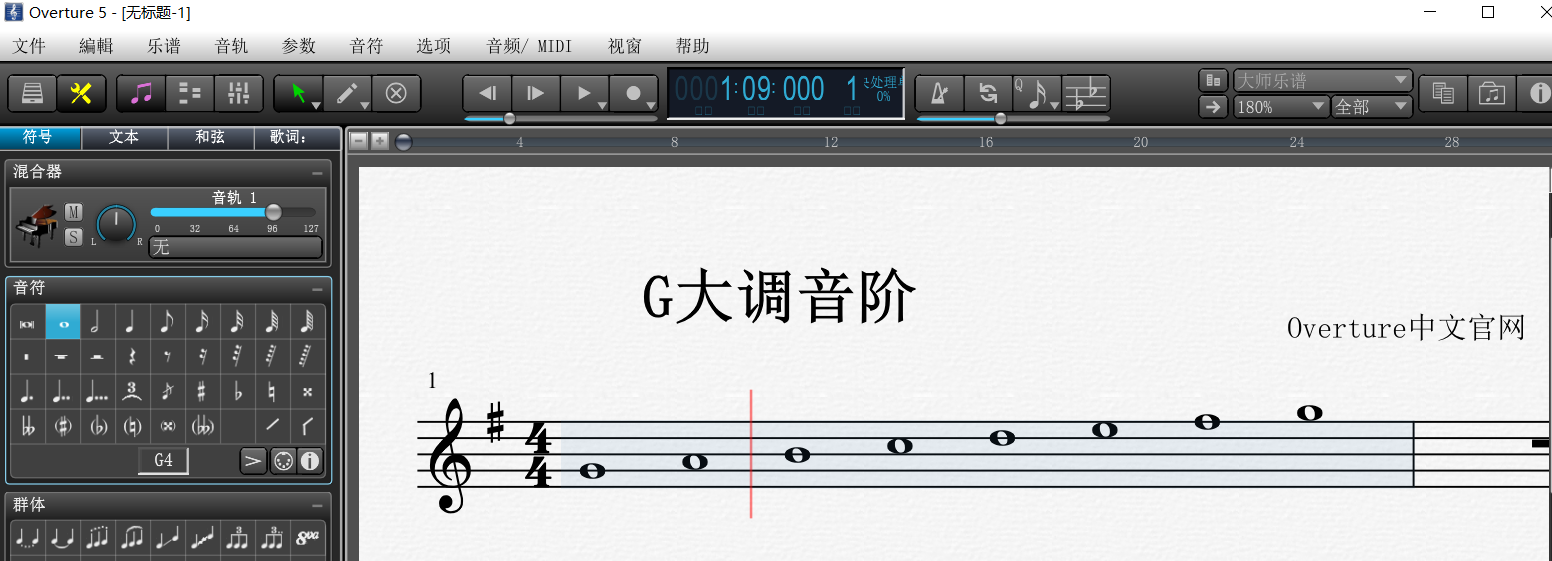Click the 音轨 1 volume slider handle
This screenshot has width=1552, height=561.
(x=273, y=212)
